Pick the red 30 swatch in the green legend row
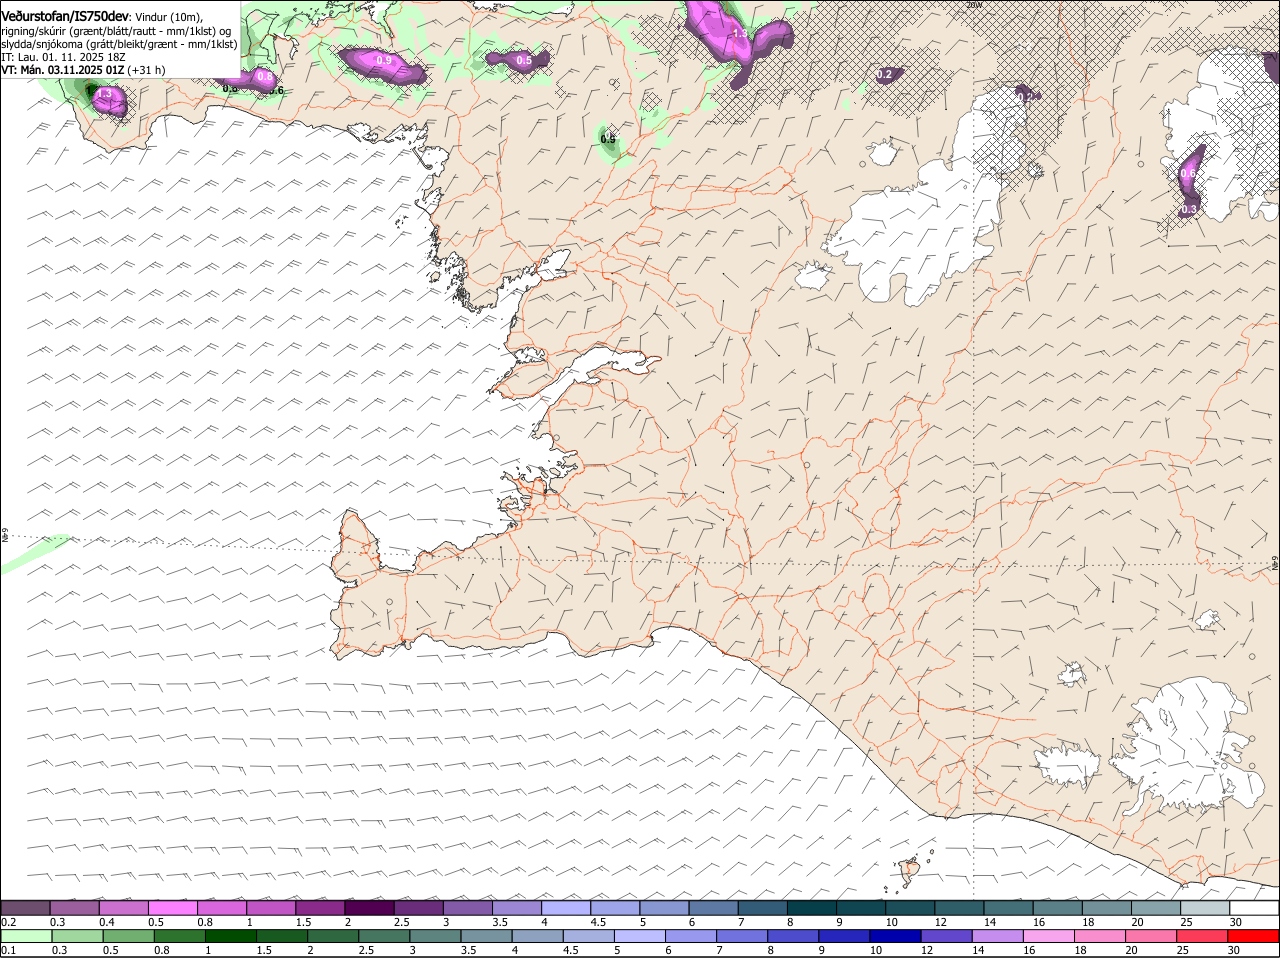The width and height of the screenshot is (1280, 958). click(x=1254, y=936)
